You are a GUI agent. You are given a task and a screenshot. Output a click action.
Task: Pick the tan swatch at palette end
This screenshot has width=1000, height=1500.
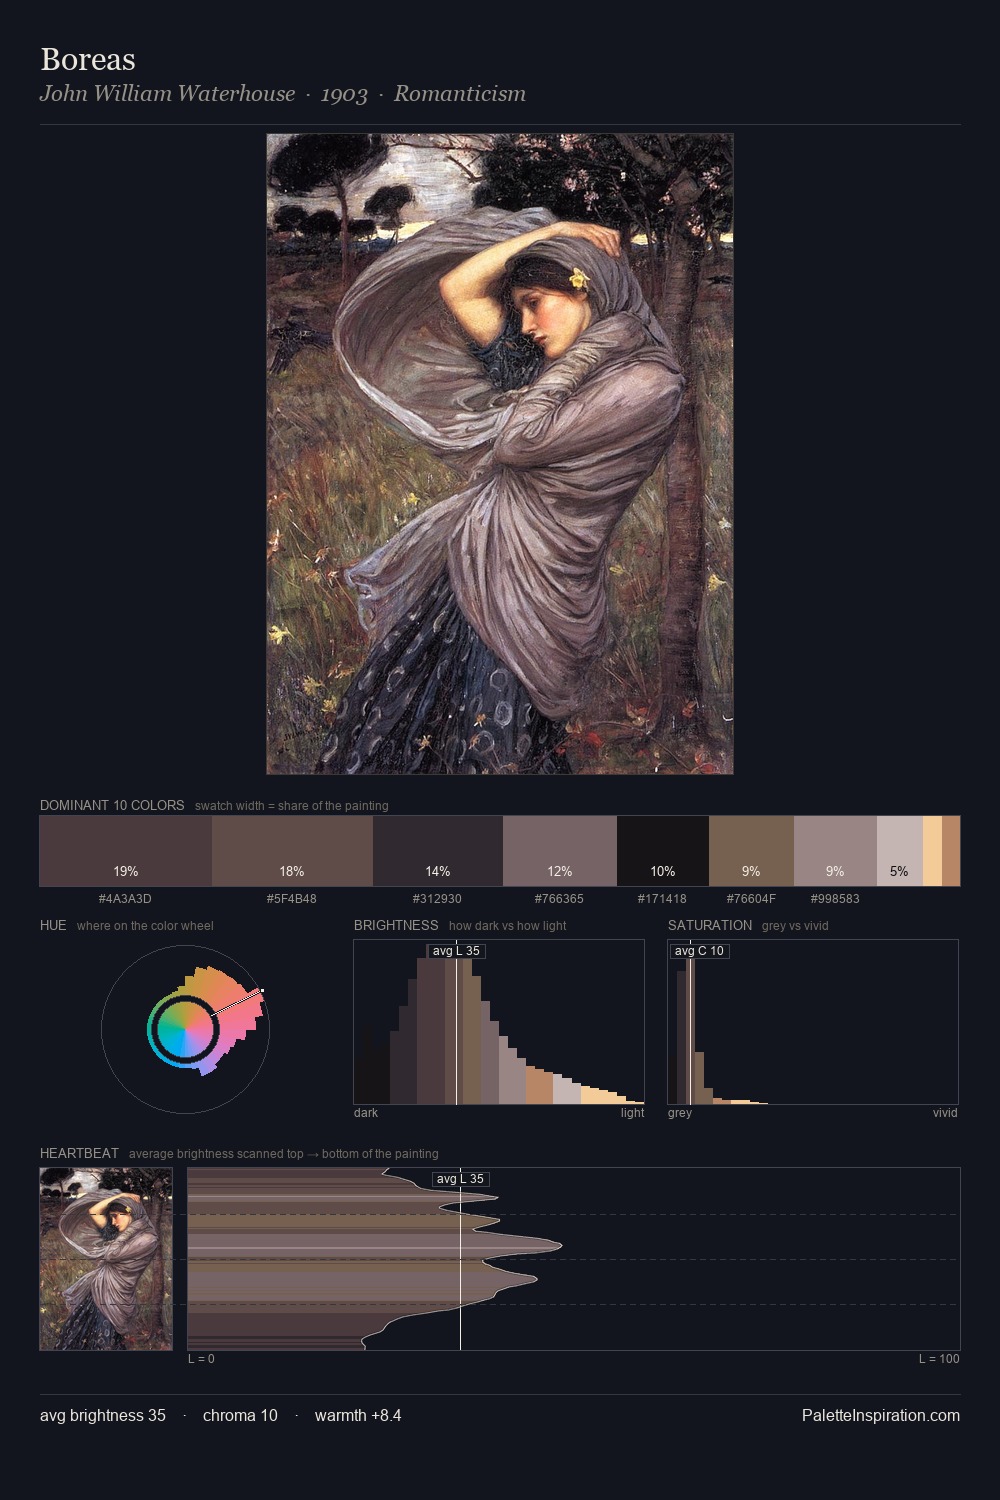(951, 851)
